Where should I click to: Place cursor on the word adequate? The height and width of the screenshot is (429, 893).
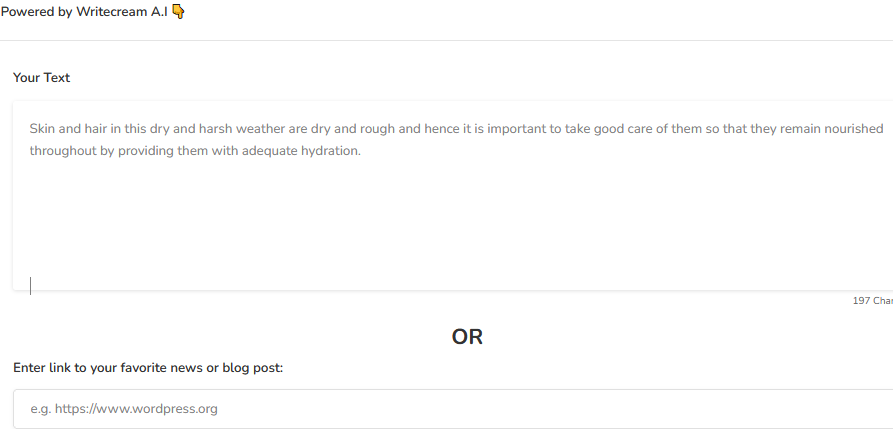(x=269, y=152)
